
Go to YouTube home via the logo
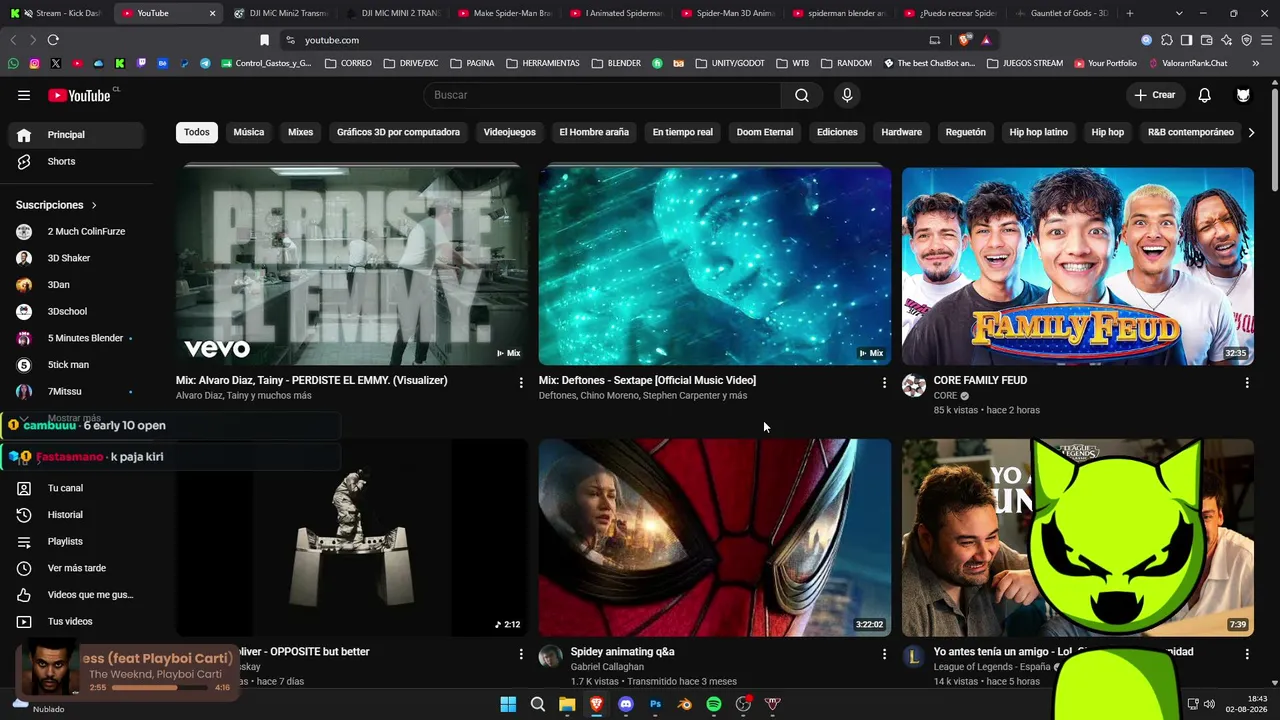[79, 95]
